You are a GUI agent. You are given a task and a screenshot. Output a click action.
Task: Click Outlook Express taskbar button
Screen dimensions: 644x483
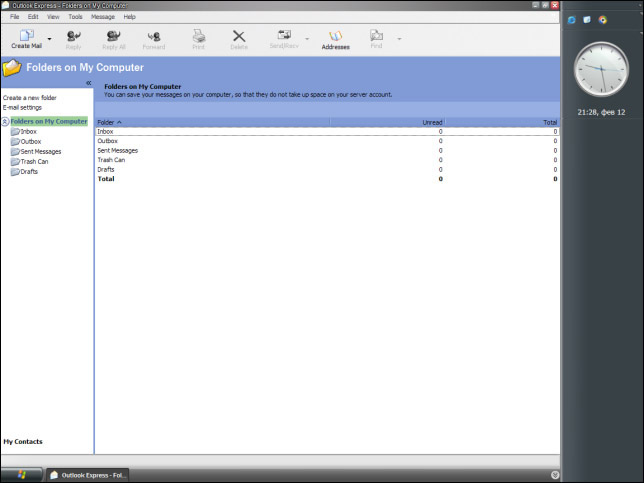coord(87,475)
